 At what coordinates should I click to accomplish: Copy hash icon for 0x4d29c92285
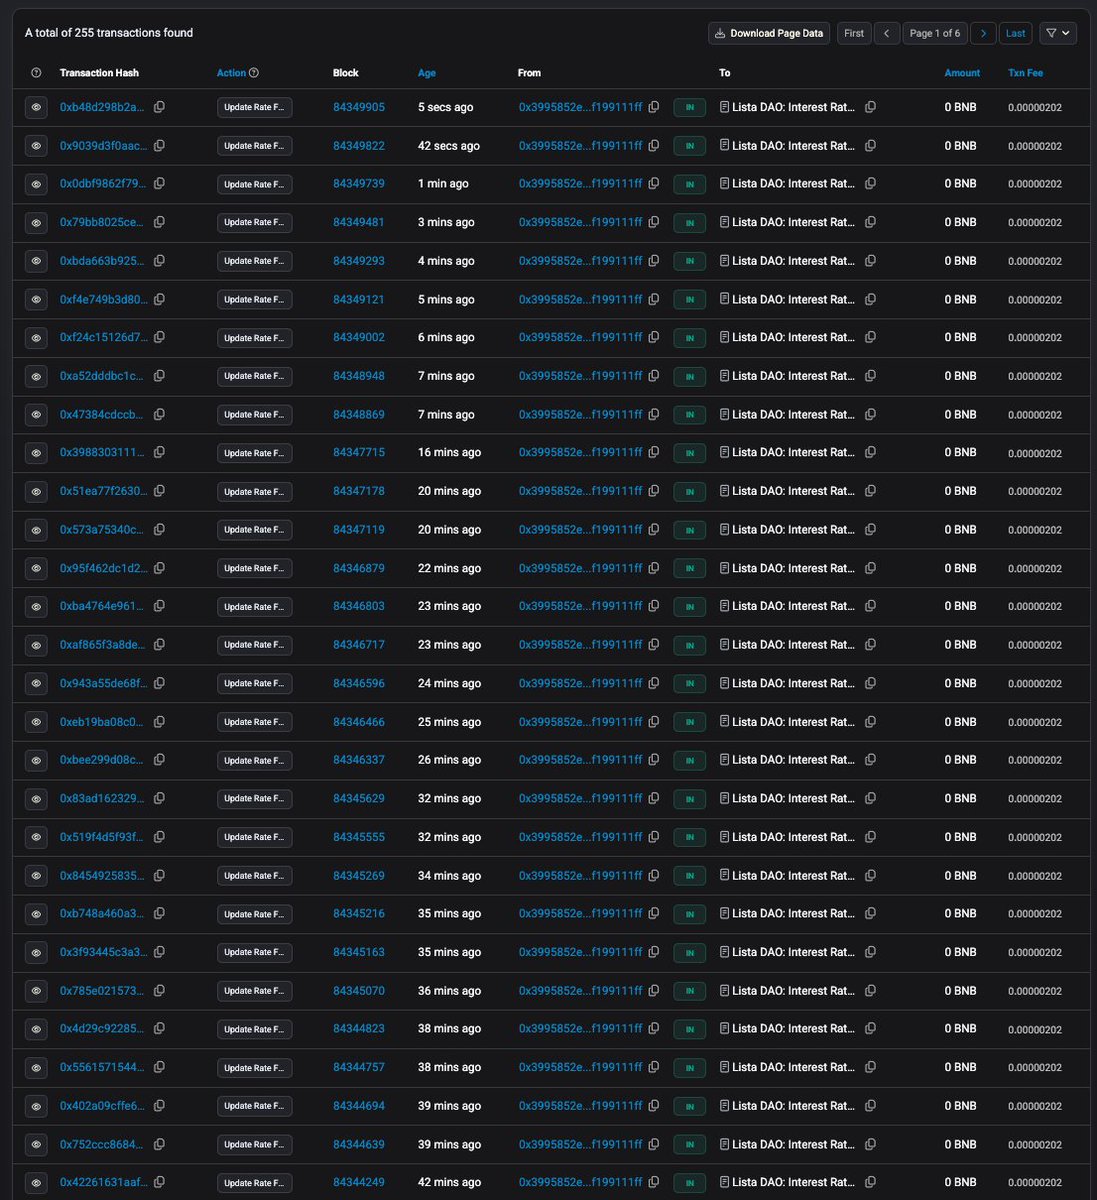tap(159, 1028)
